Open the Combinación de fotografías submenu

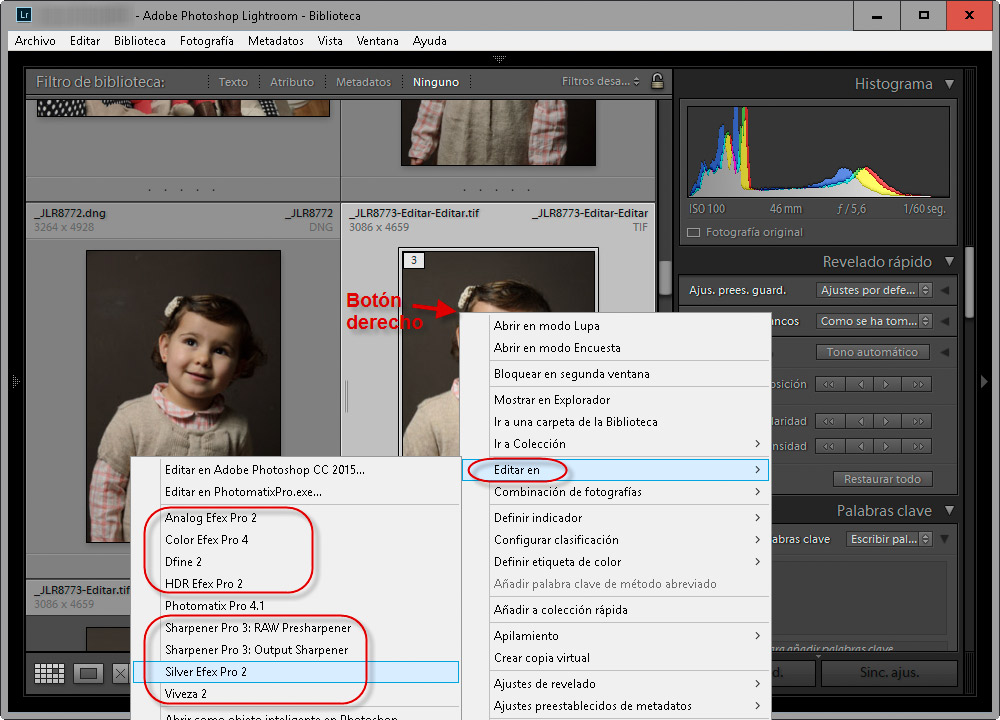coord(615,492)
